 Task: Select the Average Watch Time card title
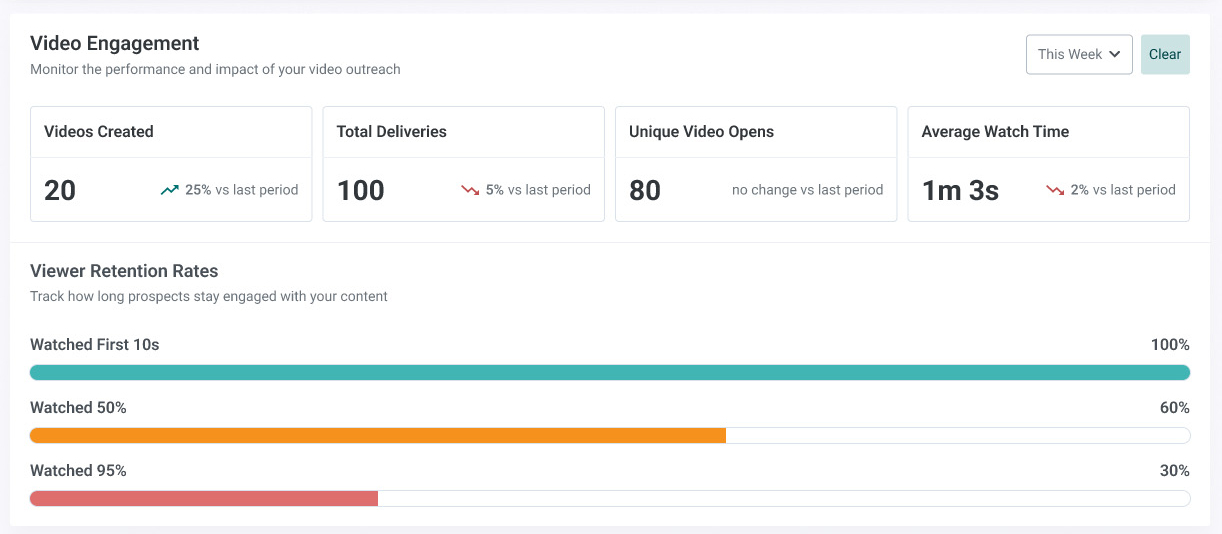click(995, 131)
